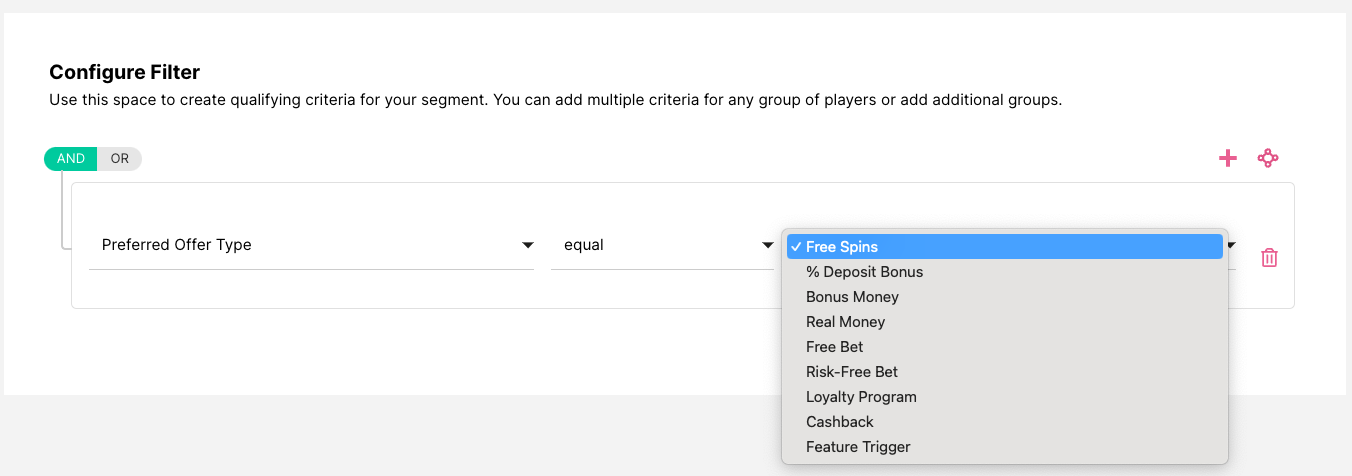
Task: Choose % Deposit Bonus option
Action: tap(864, 272)
